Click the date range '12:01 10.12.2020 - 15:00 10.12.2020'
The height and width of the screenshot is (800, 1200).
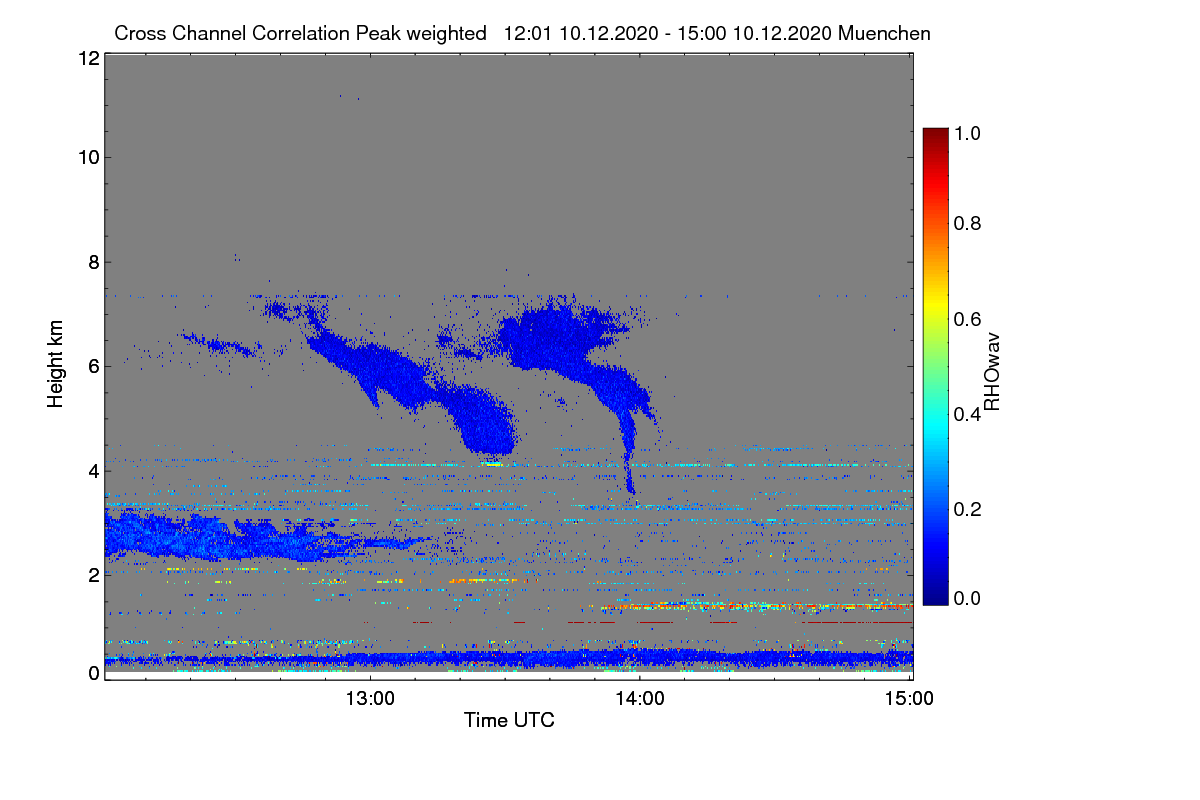click(x=669, y=33)
